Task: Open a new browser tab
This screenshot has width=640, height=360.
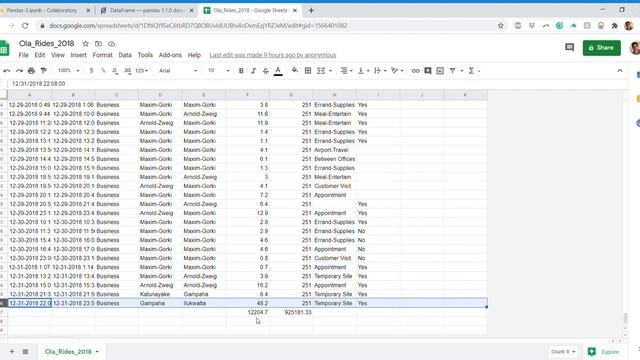Action: [x=311, y=10]
